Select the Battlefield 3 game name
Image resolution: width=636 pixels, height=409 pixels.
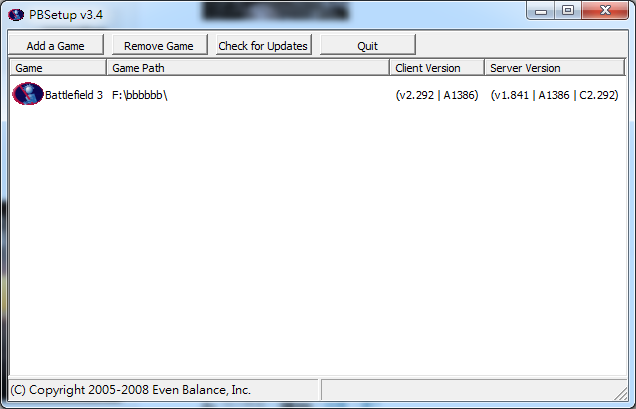(74, 95)
